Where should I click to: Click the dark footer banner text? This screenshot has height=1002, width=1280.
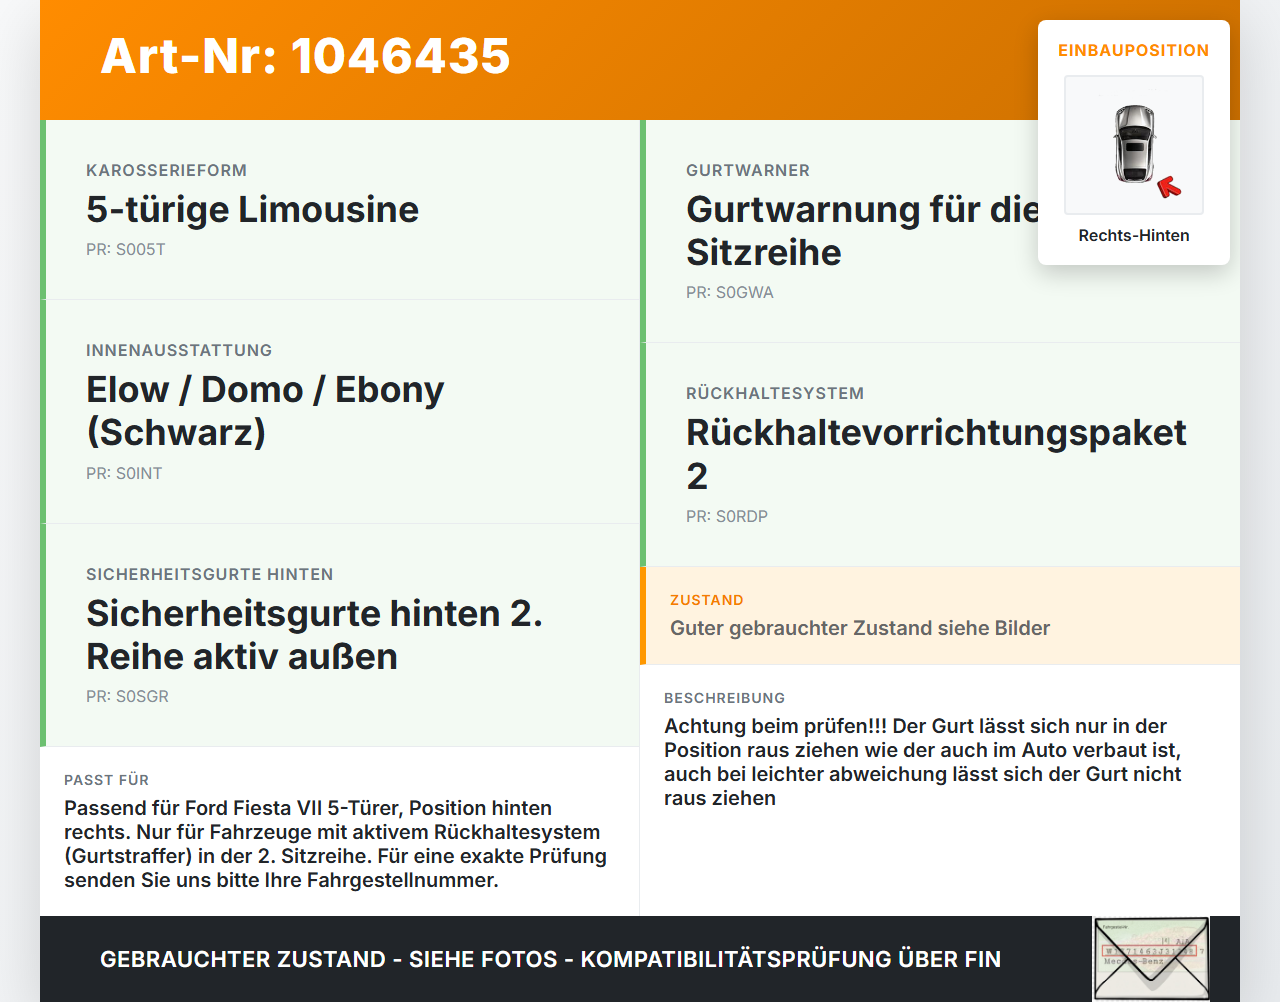pyautogui.click(x=550, y=959)
